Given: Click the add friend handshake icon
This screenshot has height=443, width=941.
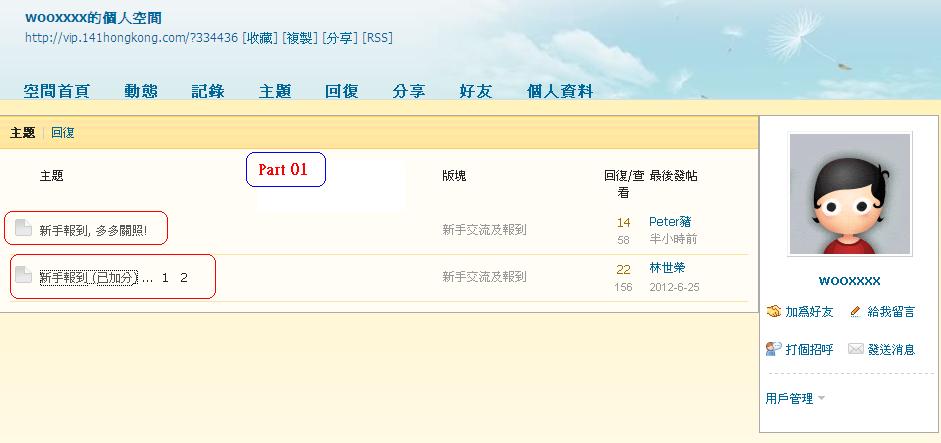Looking at the screenshot, I should (x=774, y=312).
